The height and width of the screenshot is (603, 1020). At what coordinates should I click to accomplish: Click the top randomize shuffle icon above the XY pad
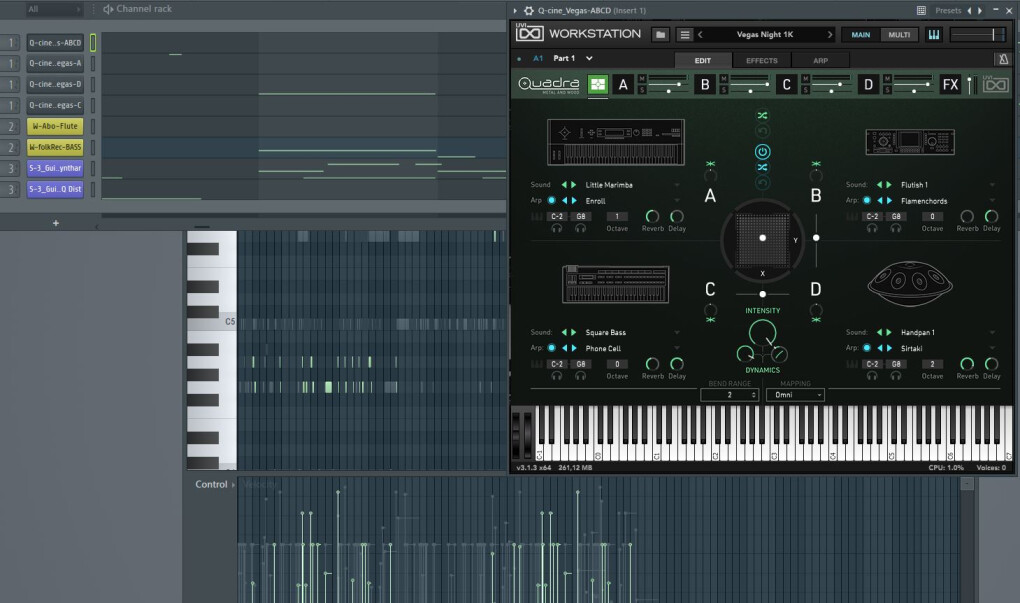pyautogui.click(x=762, y=116)
